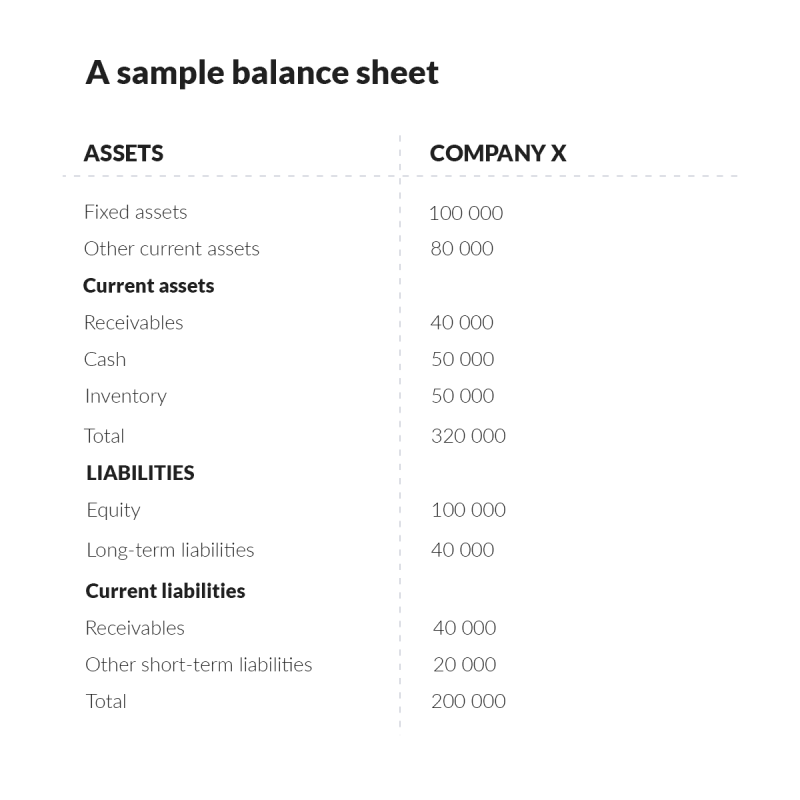Select the Current assets subheading
Viewport: 800px width, 800px height.
click(148, 286)
